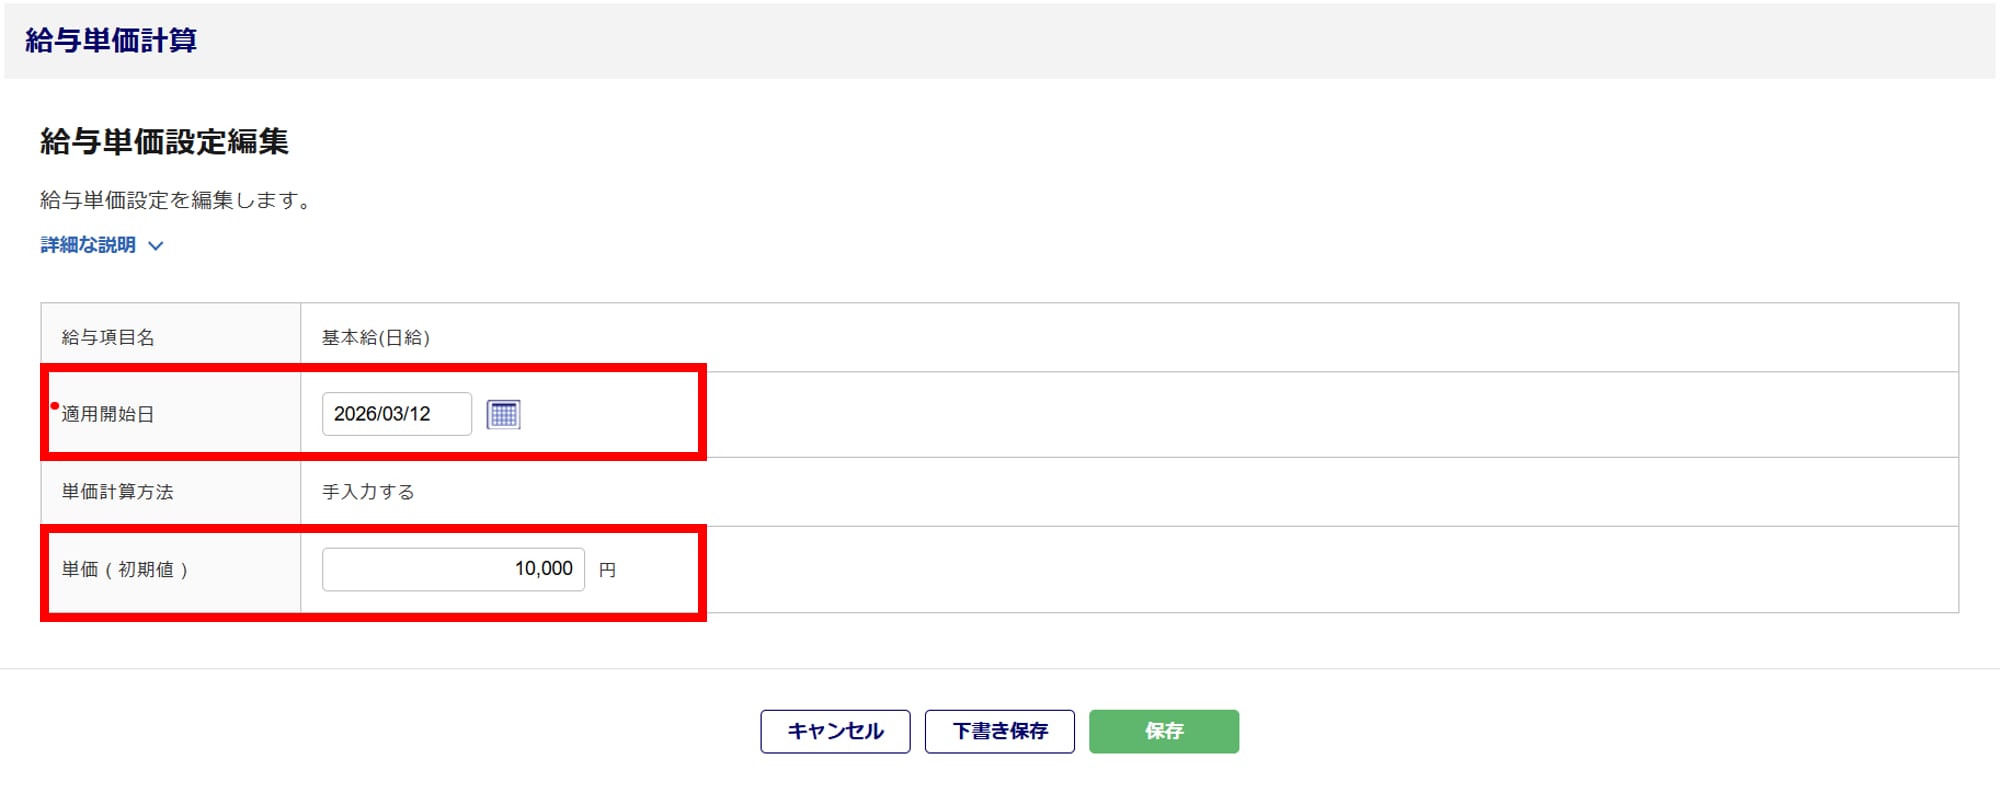Click the gray header bar beside the title
Screen dimensions: 2000x805
[x=1000, y=41]
